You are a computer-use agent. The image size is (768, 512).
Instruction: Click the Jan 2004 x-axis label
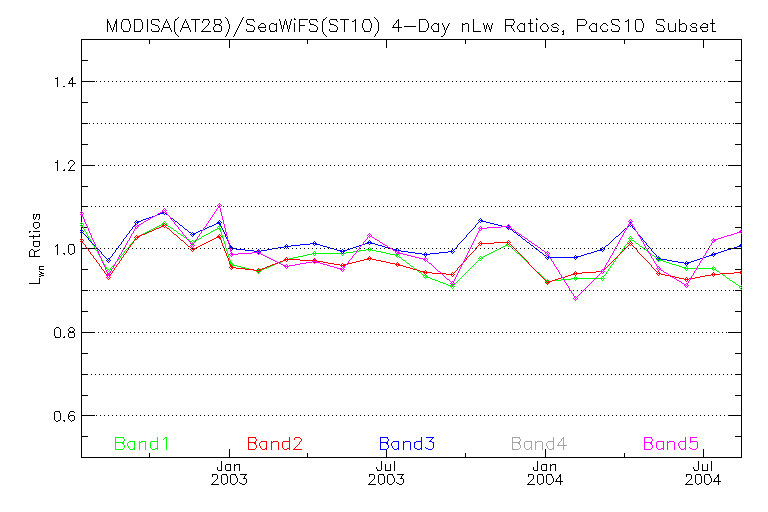click(545, 473)
